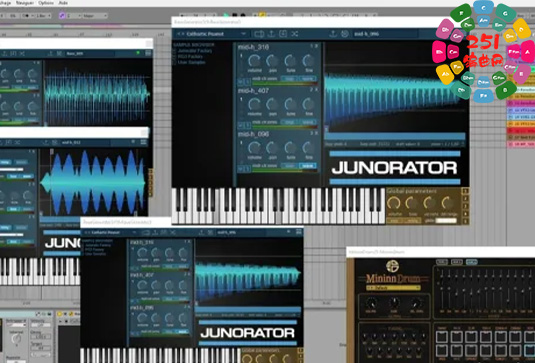The image size is (535, 363).
Task: Open the yellow preset dropdown in MininnDrum
Action: tap(393, 288)
